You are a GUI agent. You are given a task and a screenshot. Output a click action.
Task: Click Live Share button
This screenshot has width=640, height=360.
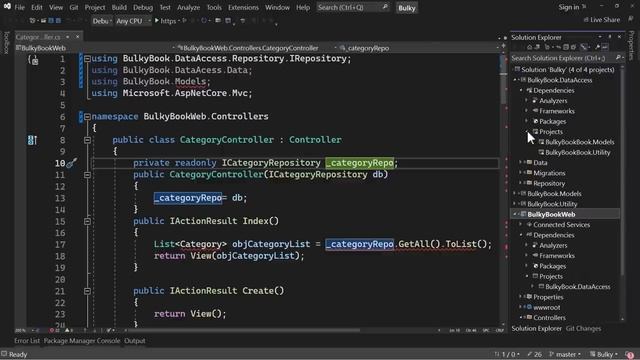click(x=602, y=20)
